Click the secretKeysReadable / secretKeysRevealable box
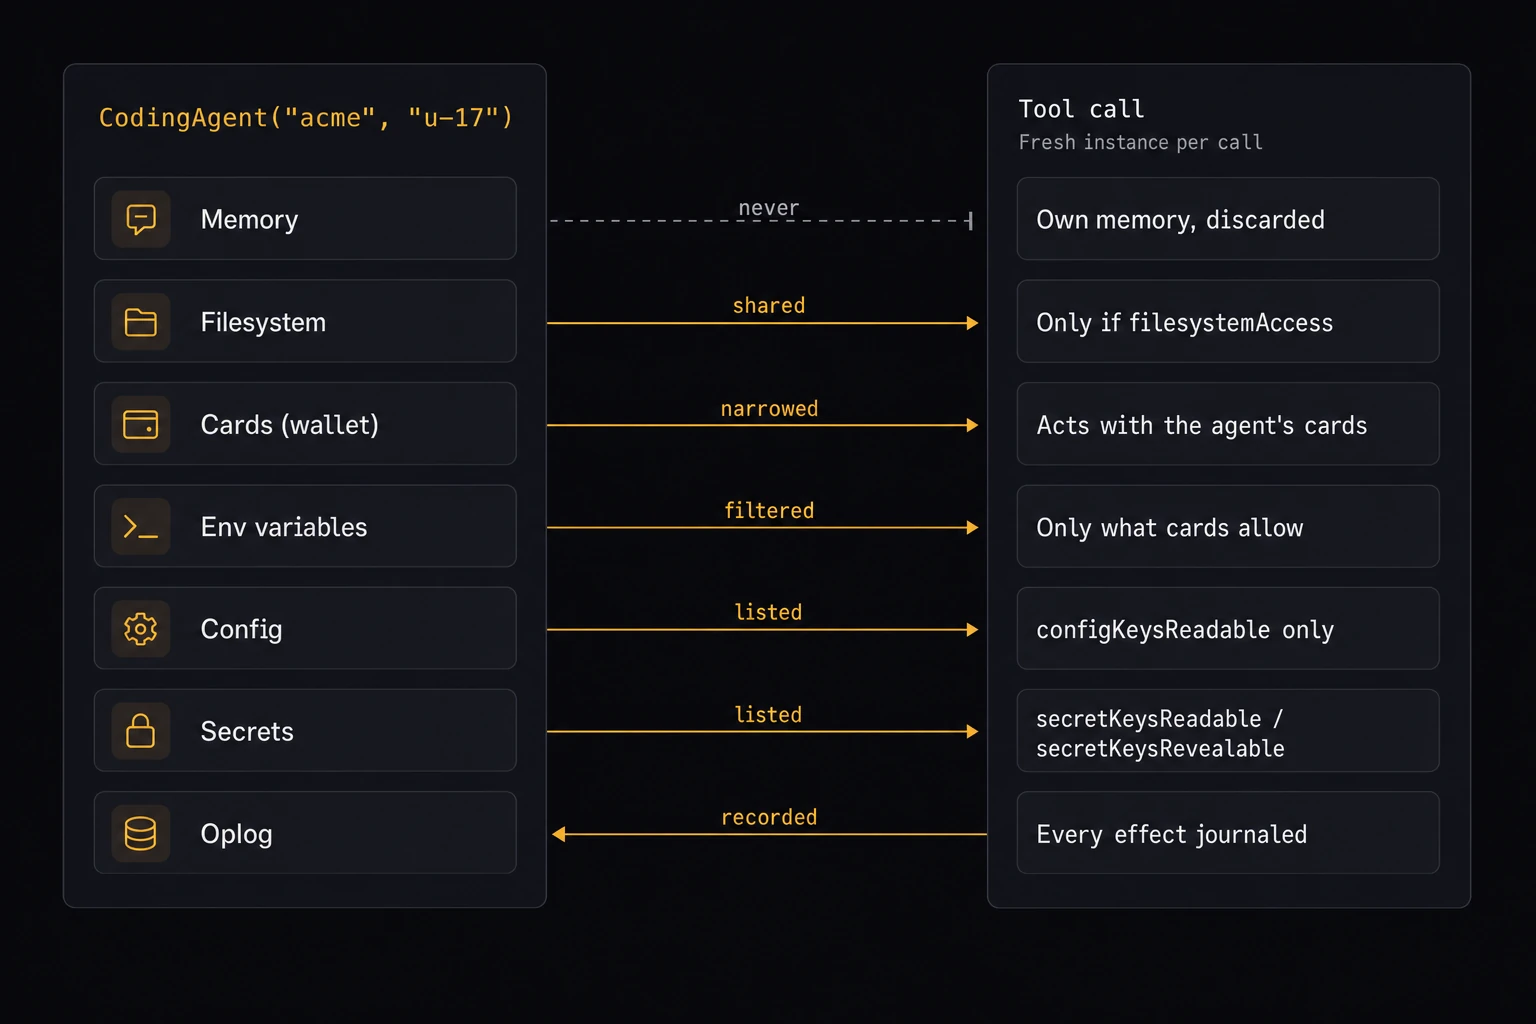Viewport: 1536px width, 1024px height. click(1228, 731)
